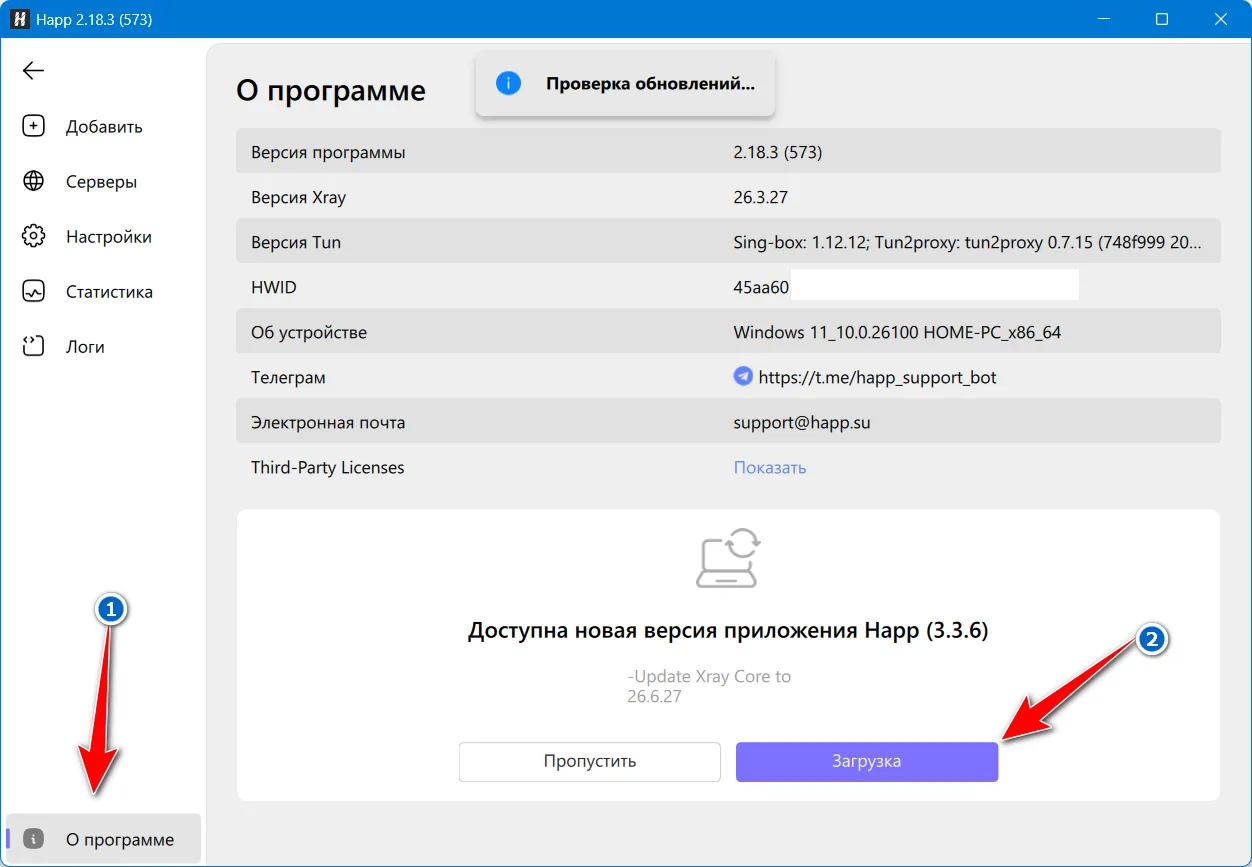
Task: Click the info icon next to О программе
Action: click(34, 839)
